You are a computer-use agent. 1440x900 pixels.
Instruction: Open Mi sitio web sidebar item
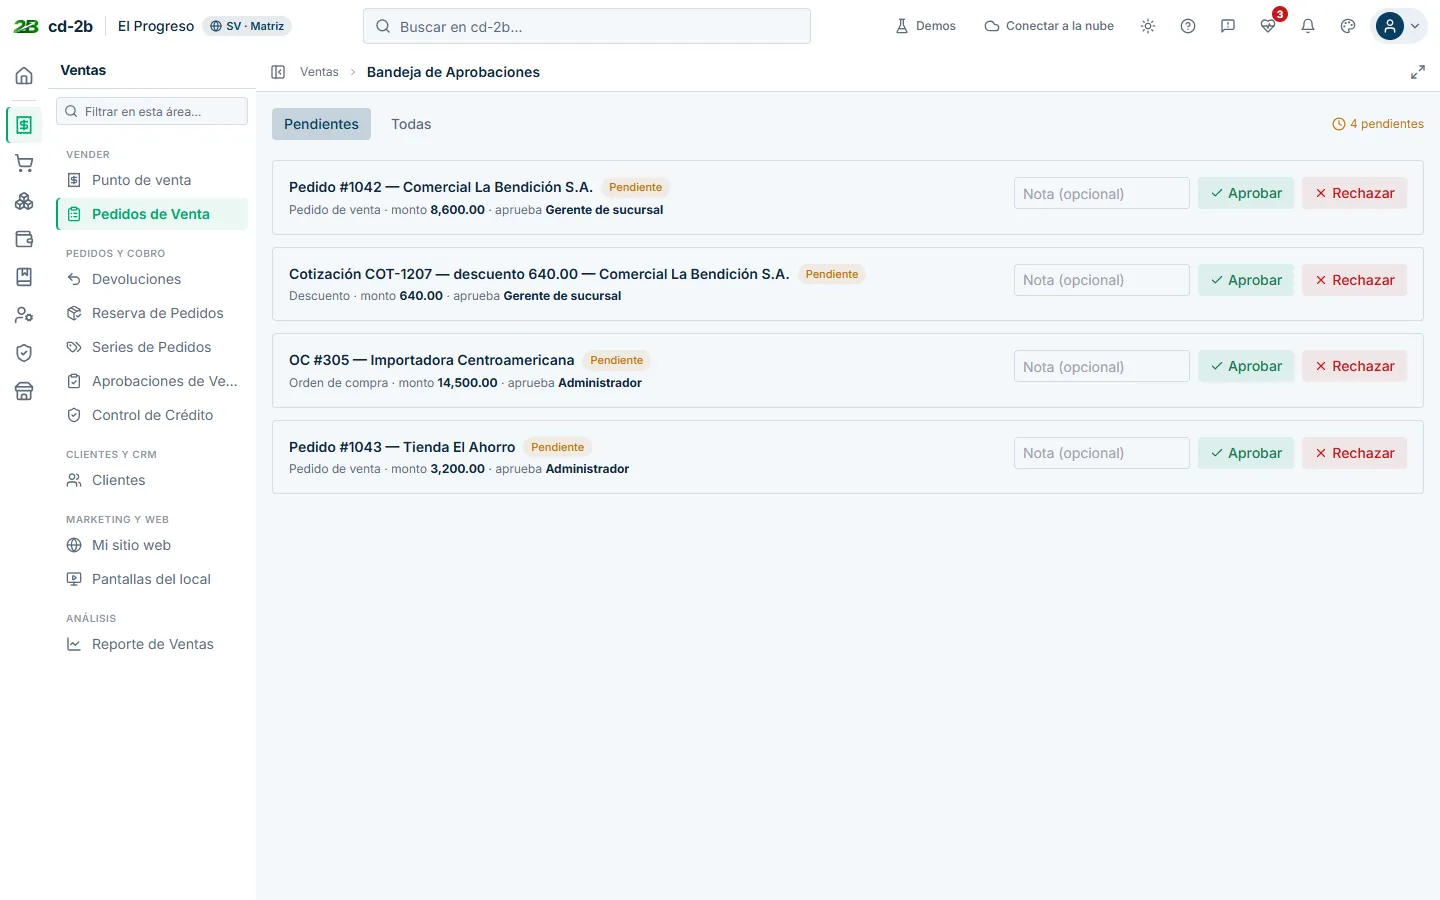152,545
